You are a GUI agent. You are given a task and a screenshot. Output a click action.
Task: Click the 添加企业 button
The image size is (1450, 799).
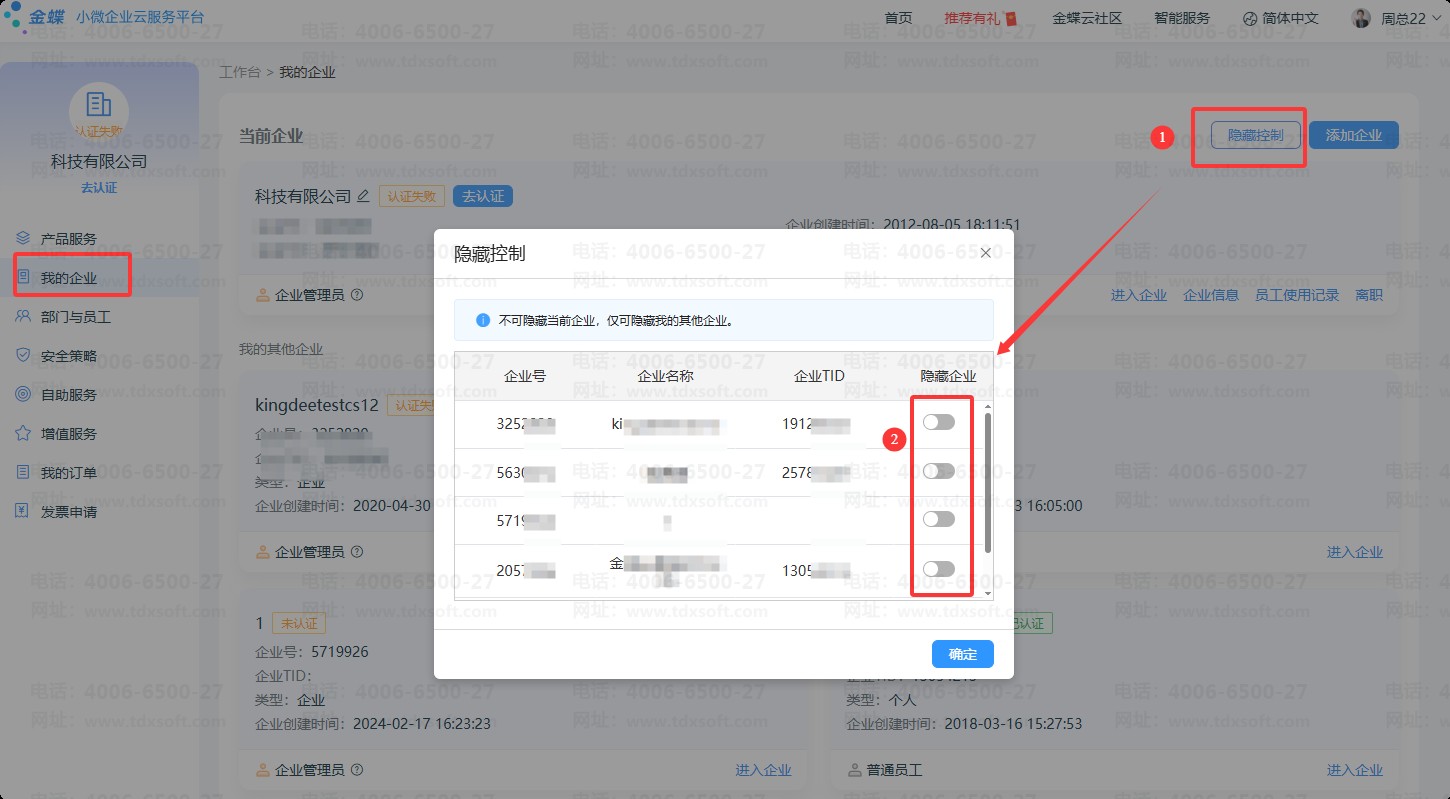1353,135
